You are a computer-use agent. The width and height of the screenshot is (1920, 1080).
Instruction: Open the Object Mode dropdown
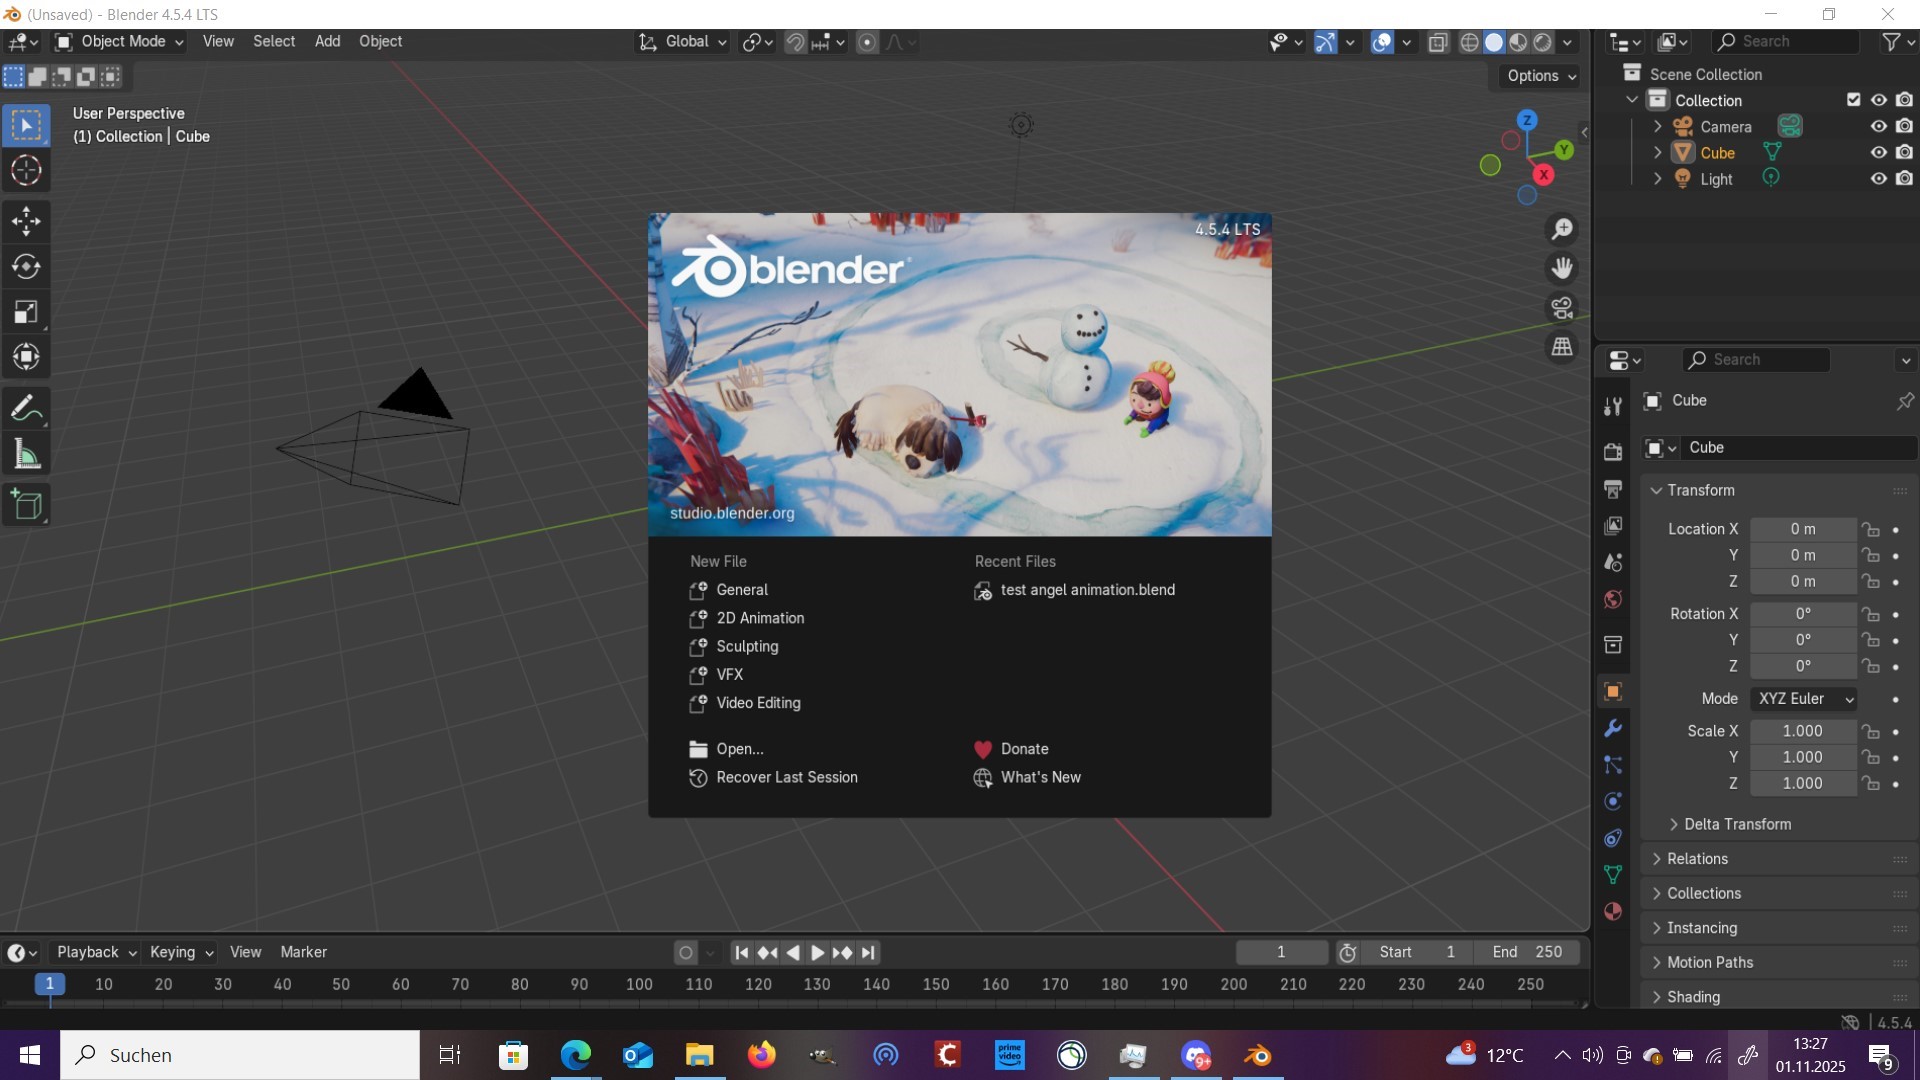[120, 42]
